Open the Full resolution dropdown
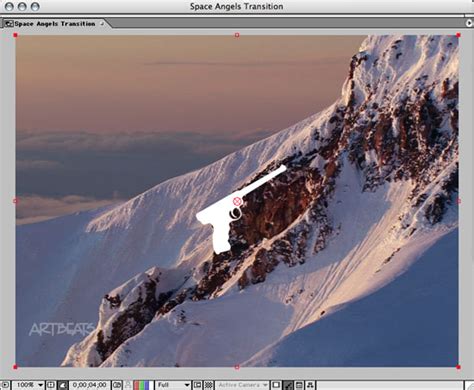Viewport: 474px width, 390px height. (173, 385)
